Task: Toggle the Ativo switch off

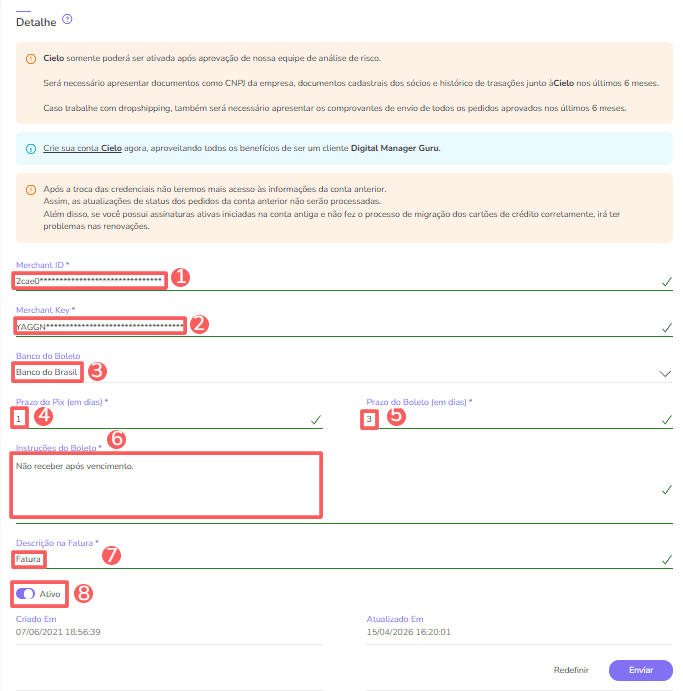Action: point(26,594)
